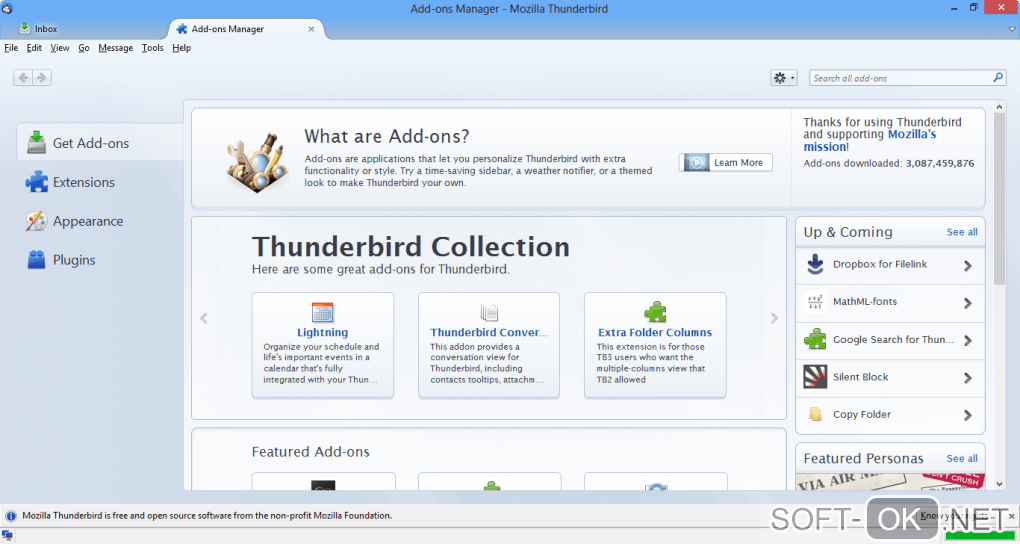Open the File menu

coord(11,48)
